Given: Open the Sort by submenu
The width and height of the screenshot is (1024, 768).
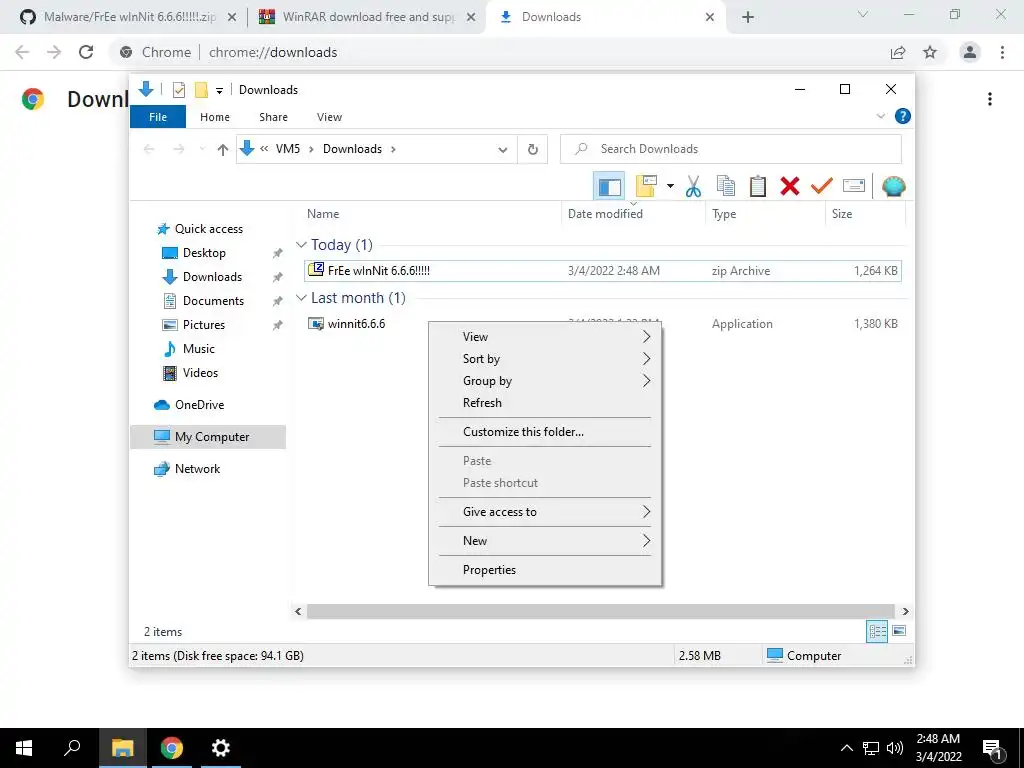Looking at the screenshot, I should (545, 359).
